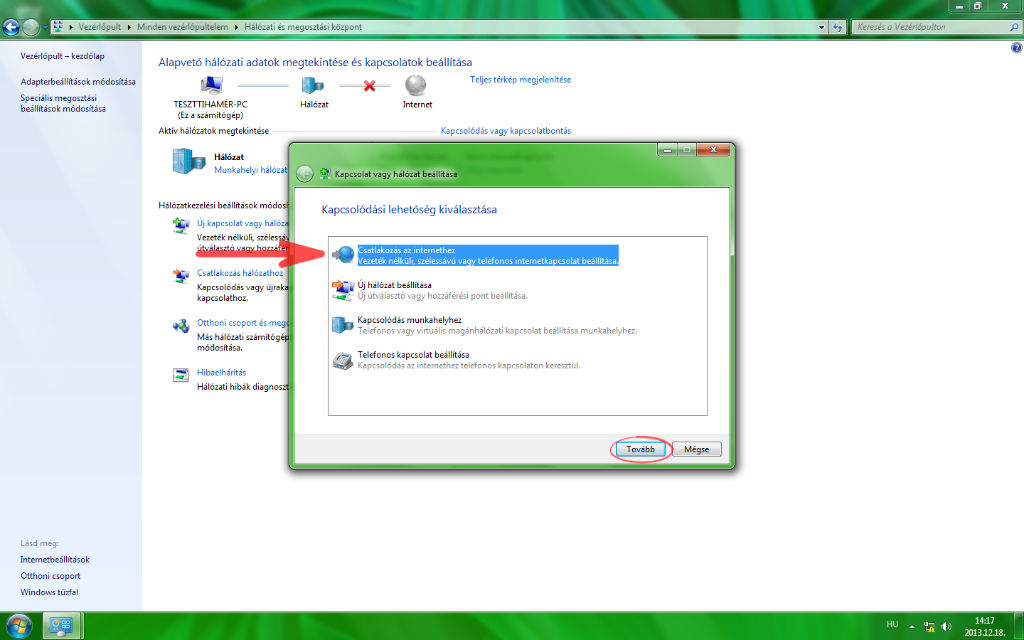Viewport: 1024px width, 640px height.
Task: Expand the chevron after Minden vezérlőpultelem
Action: coord(237,27)
